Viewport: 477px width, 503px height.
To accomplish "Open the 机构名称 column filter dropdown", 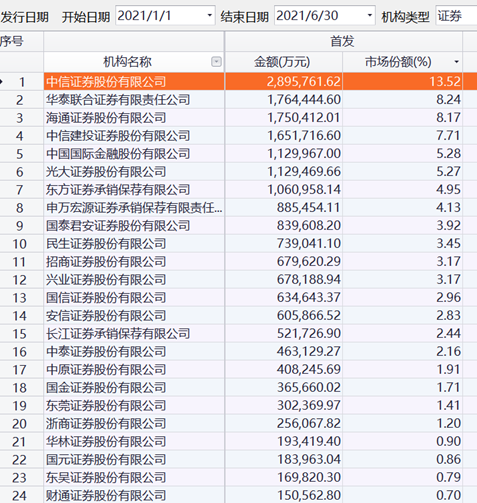I will (216, 62).
